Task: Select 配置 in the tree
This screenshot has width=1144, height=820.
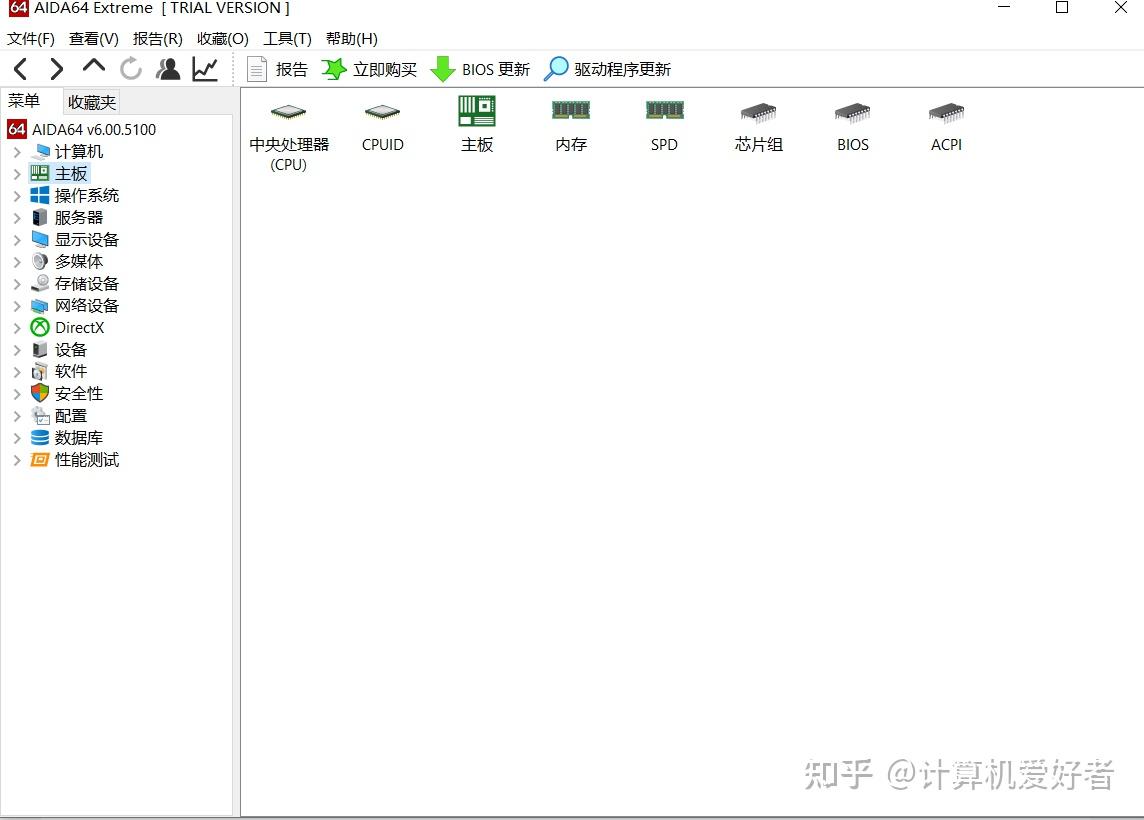Action: click(x=59, y=416)
